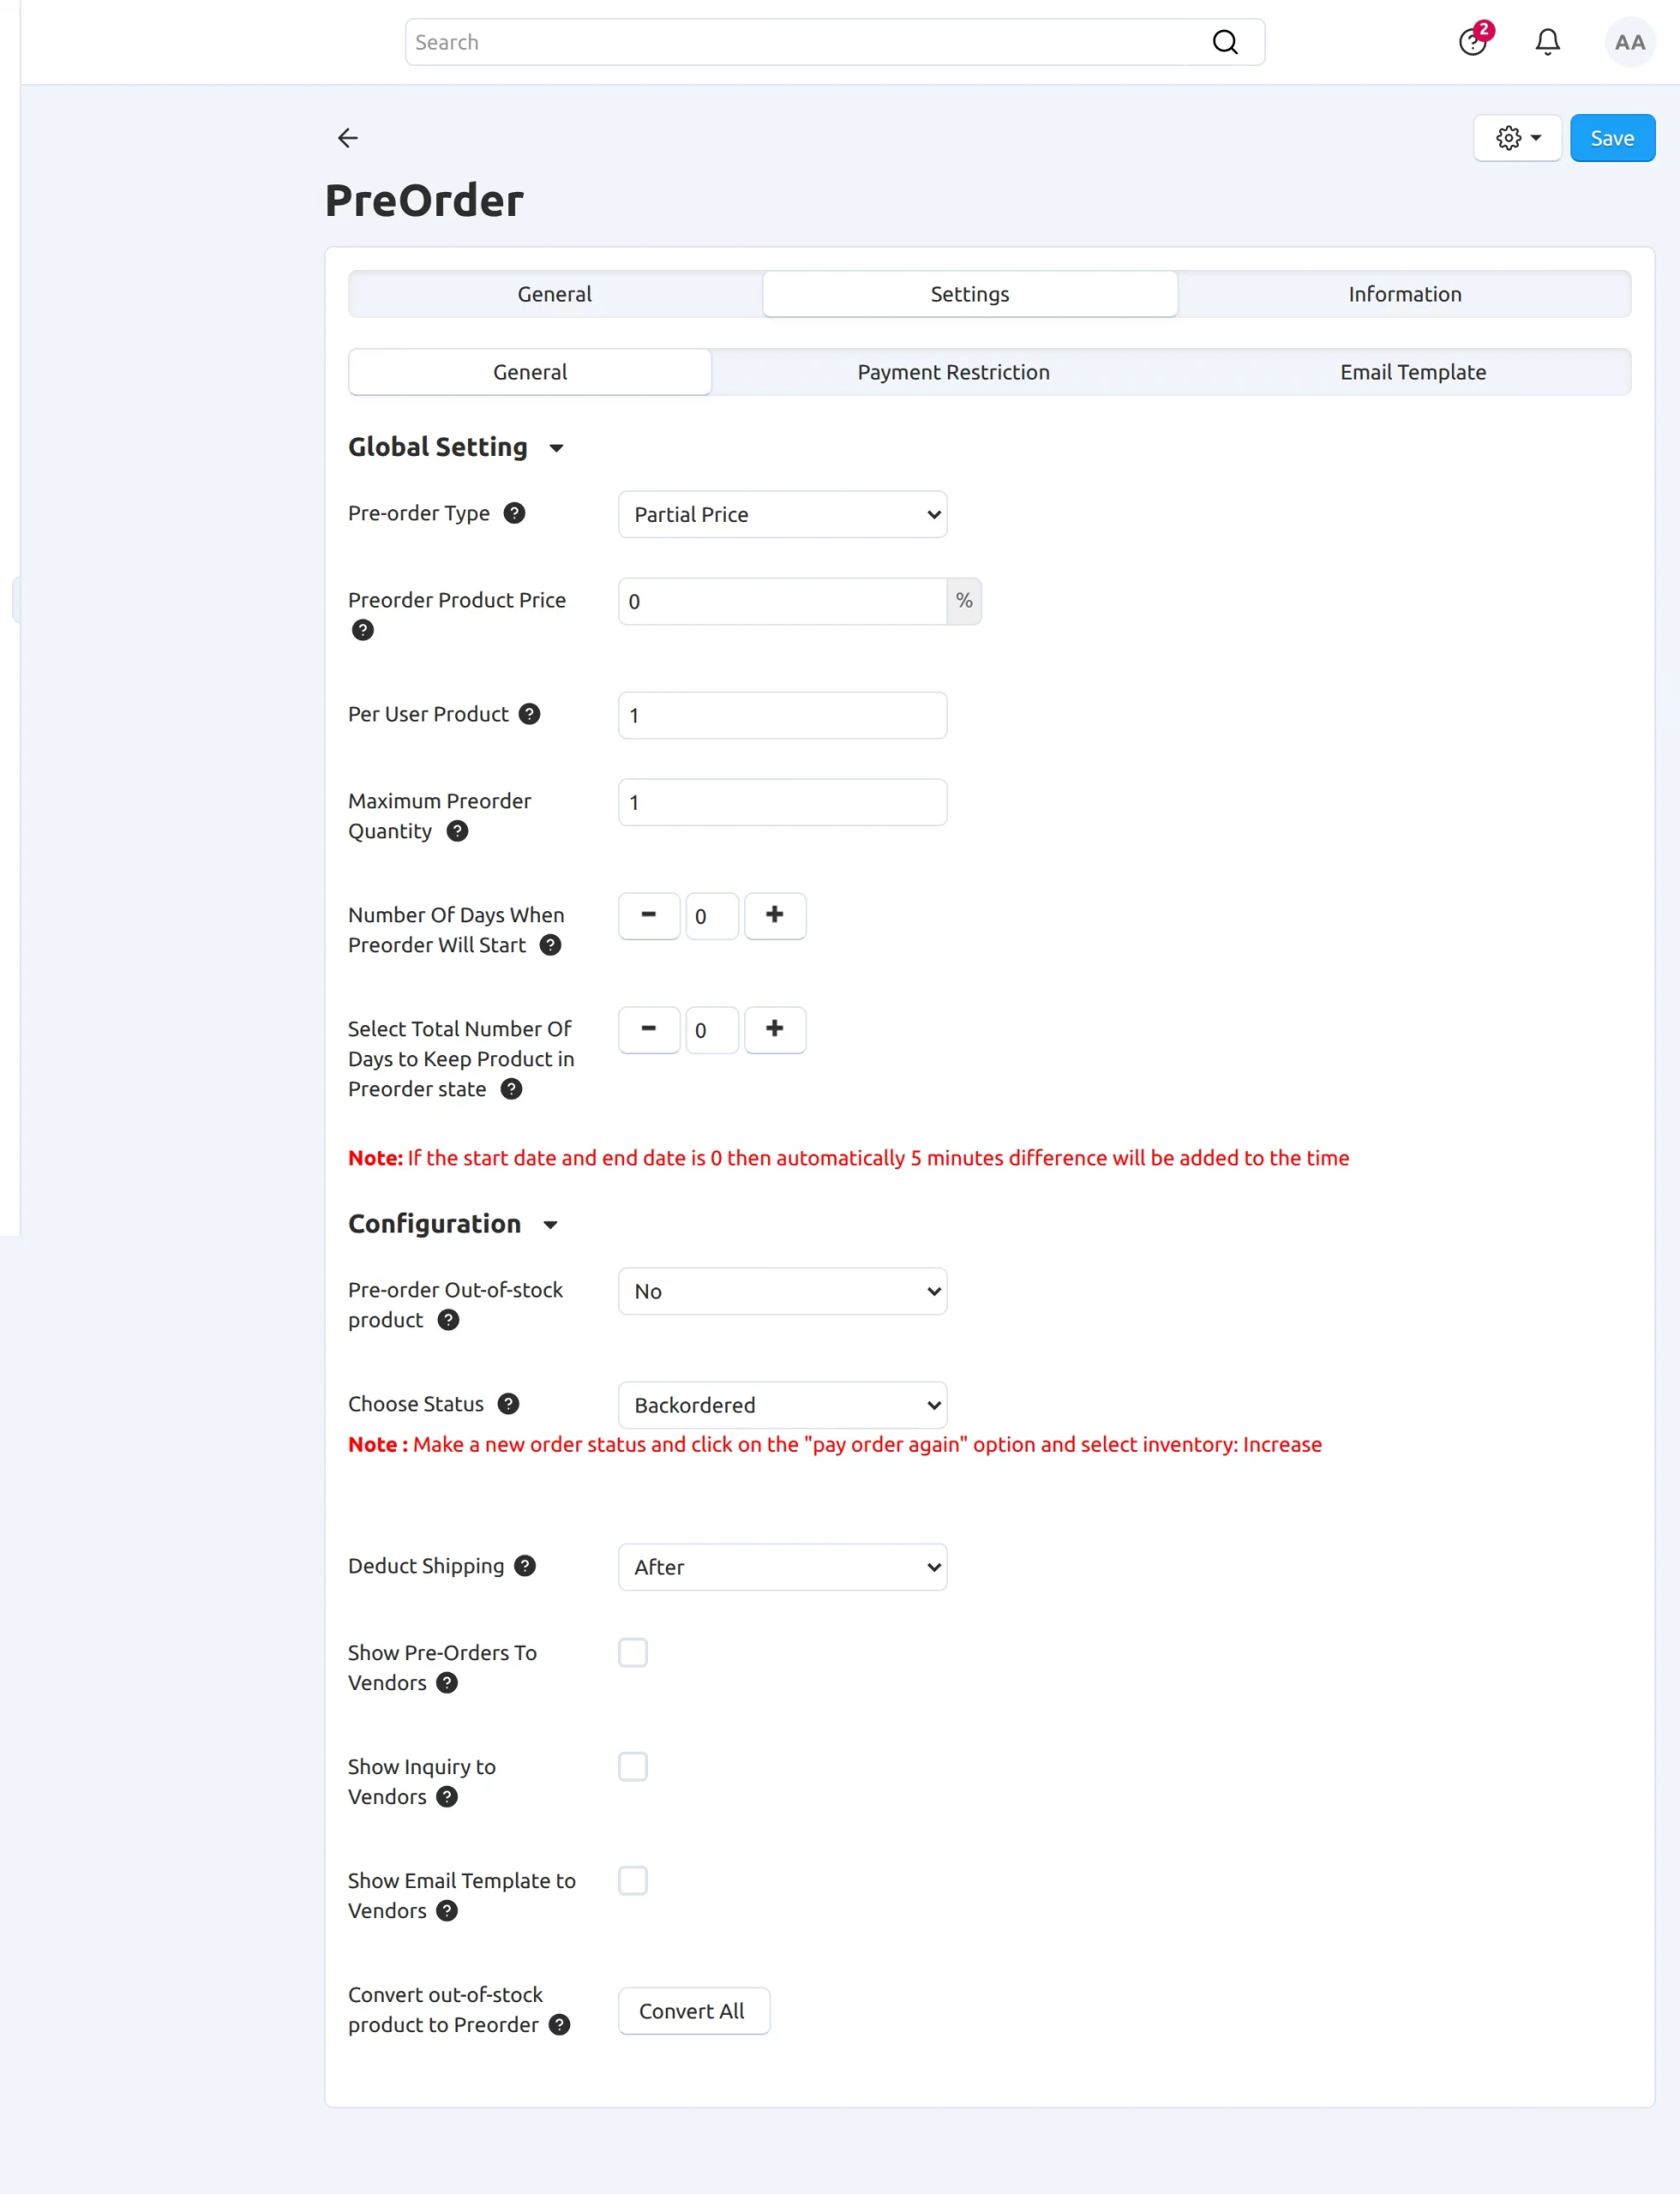Open the notifications bell
Viewport: 1680px width, 2194px height.
click(1546, 42)
